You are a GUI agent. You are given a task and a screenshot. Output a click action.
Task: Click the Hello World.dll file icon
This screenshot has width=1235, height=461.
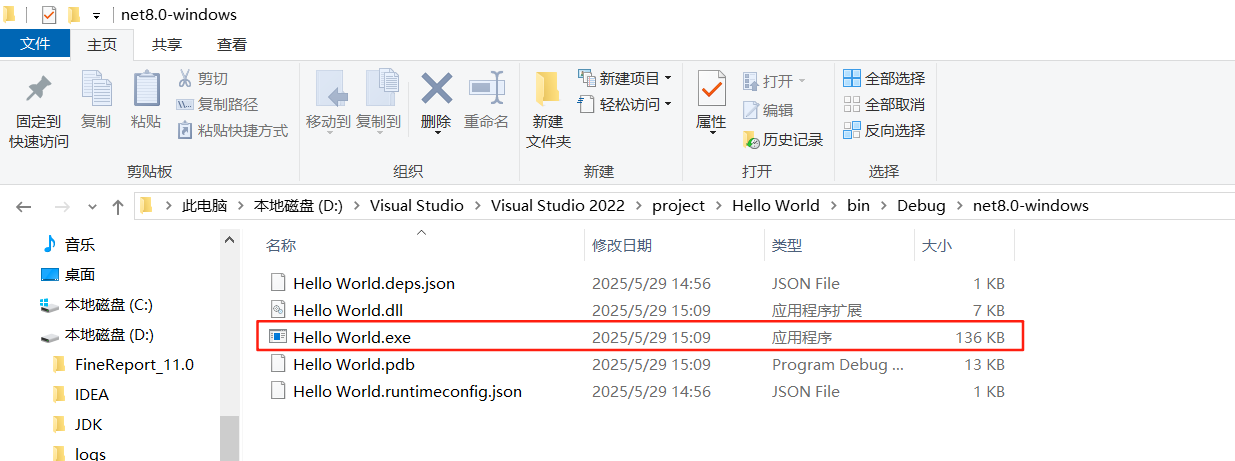(279, 310)
